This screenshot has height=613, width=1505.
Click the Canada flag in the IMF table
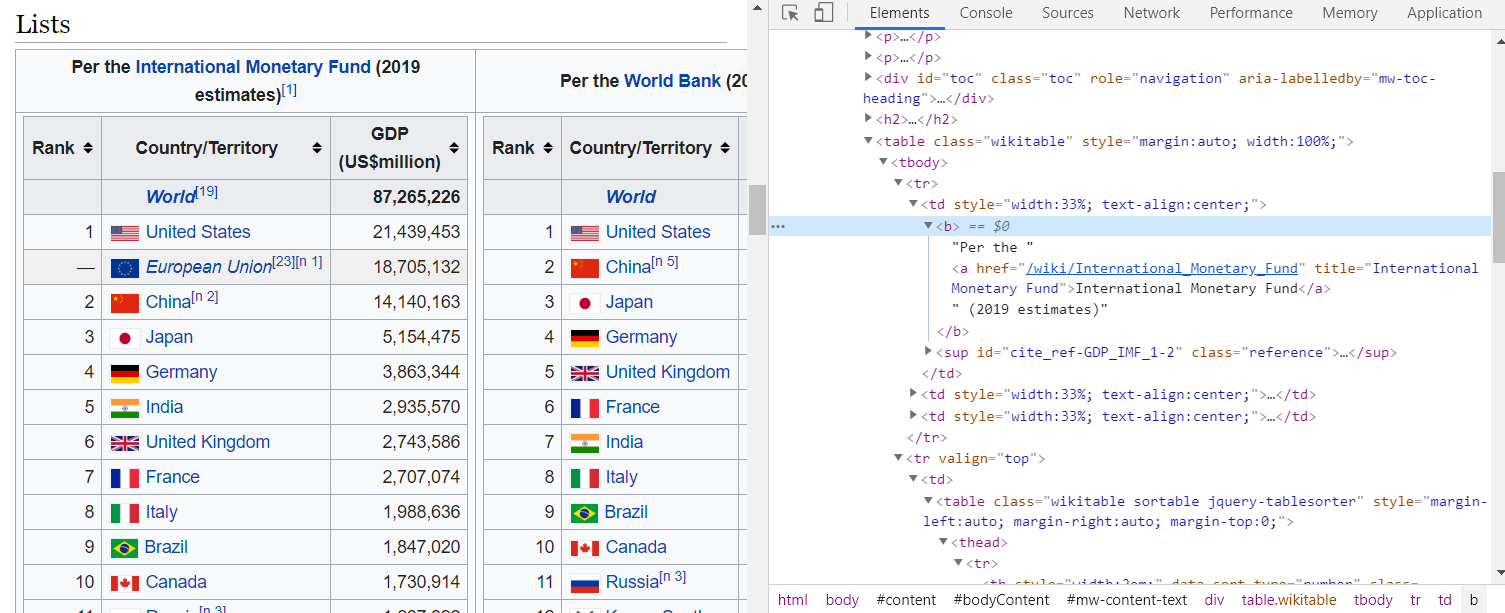125,583
